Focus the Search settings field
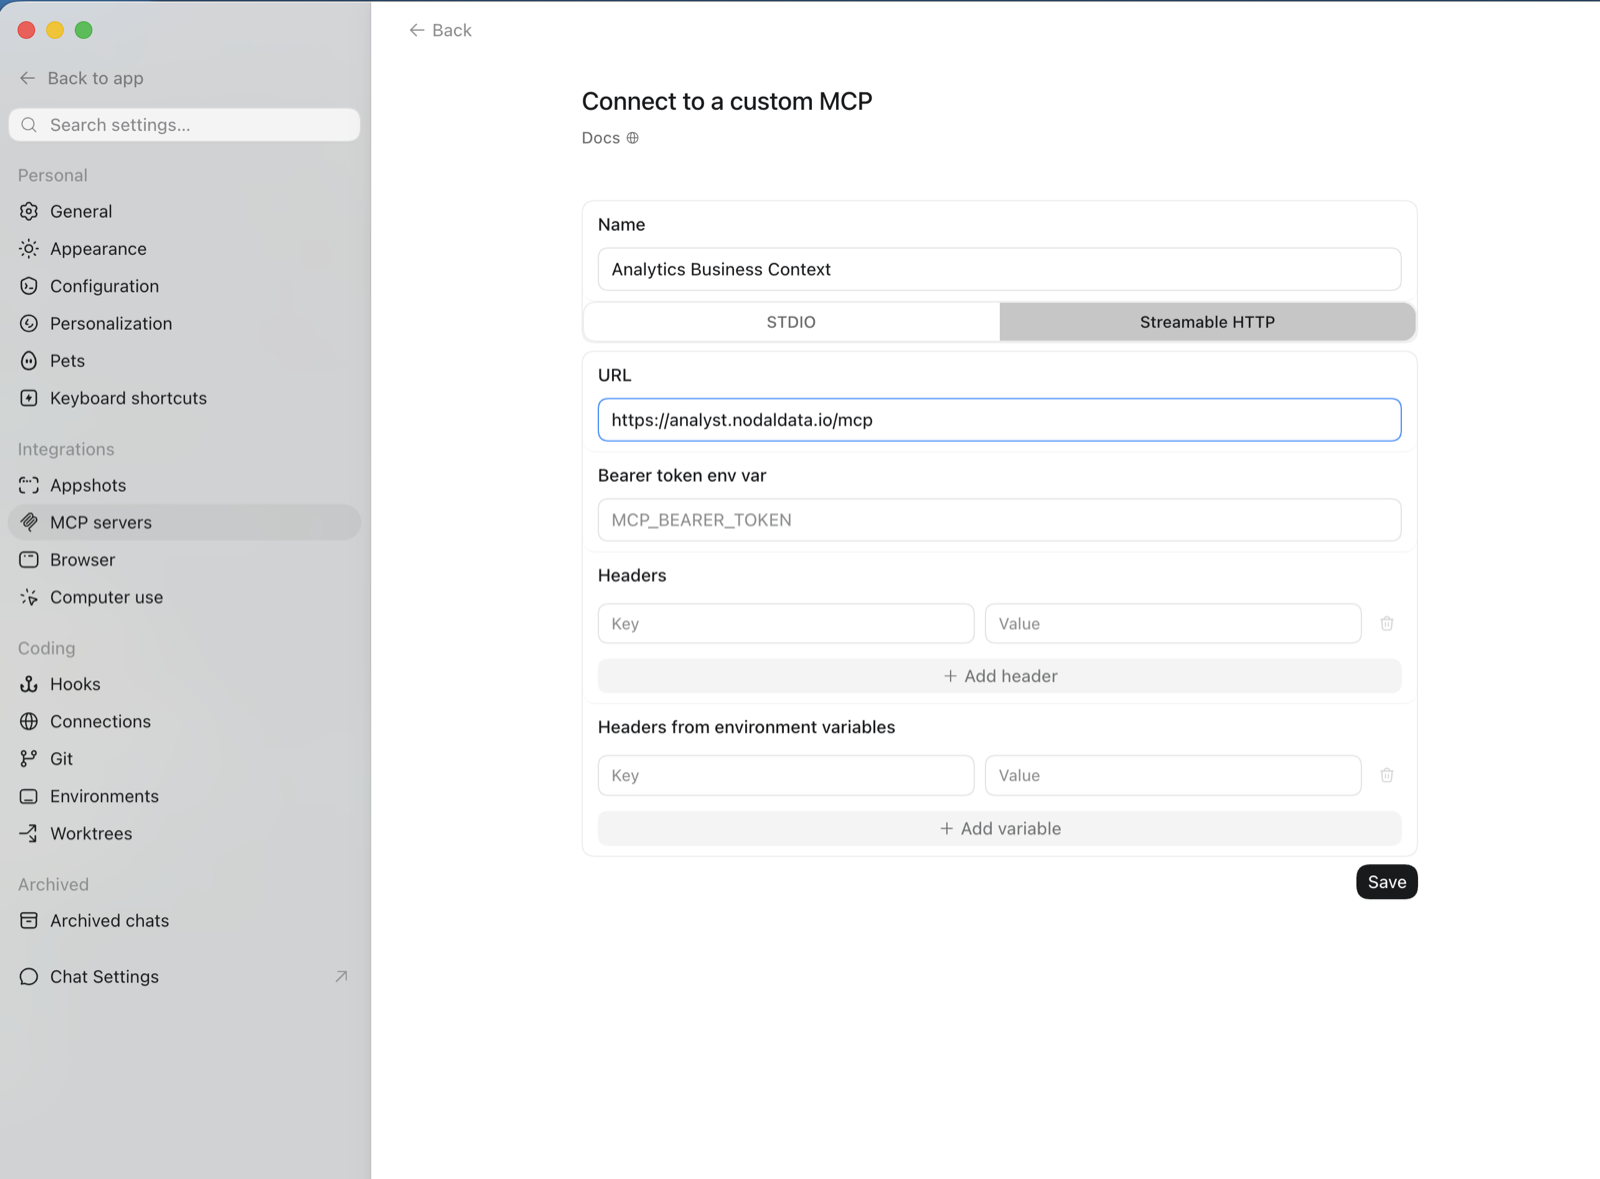 point(184,125)
